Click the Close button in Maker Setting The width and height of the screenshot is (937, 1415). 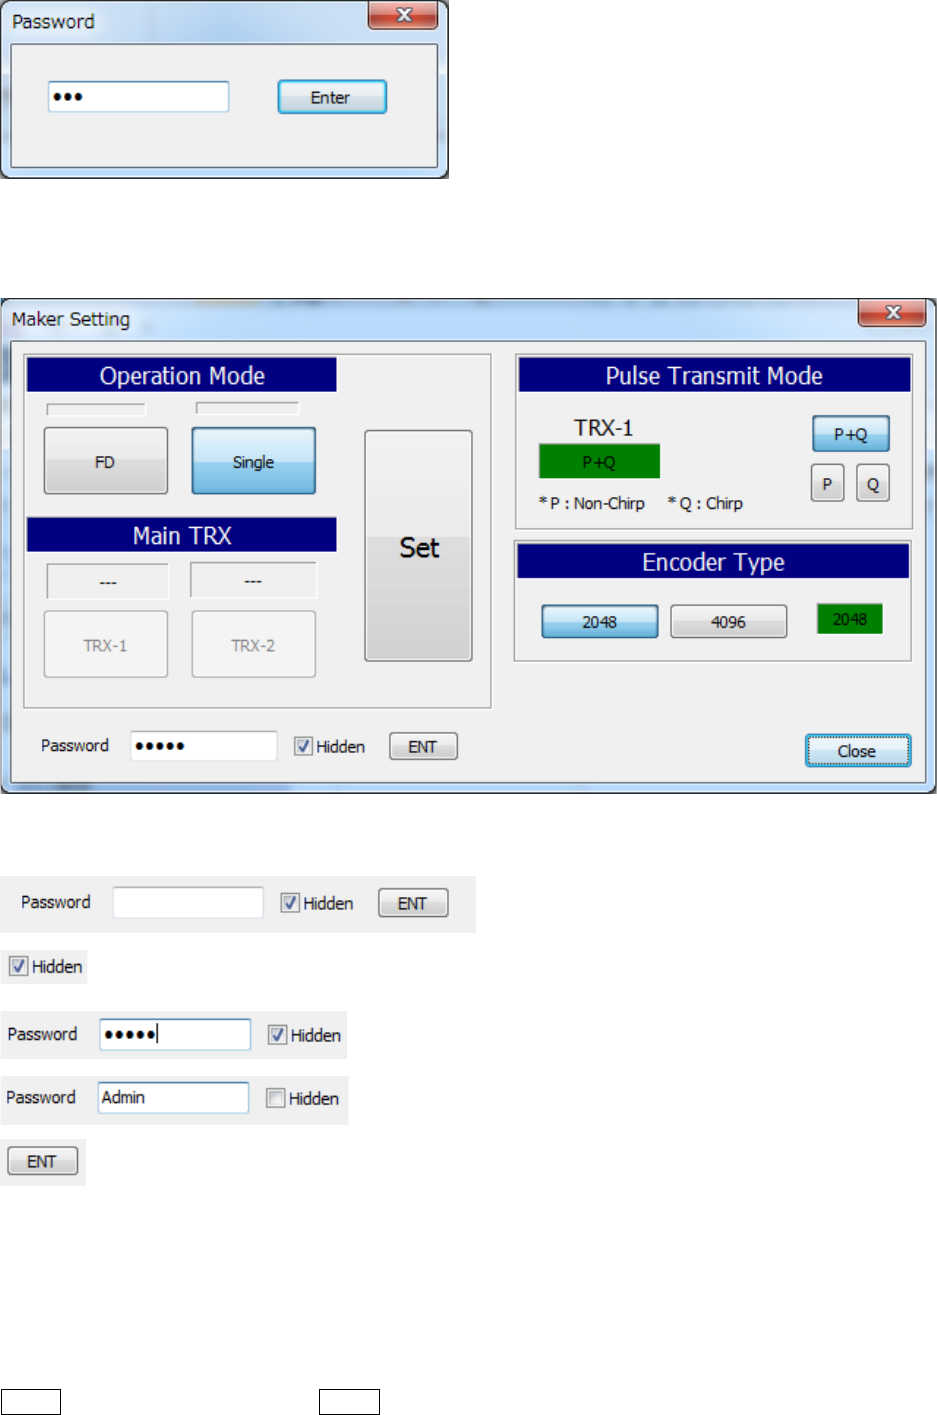(858, 751)
